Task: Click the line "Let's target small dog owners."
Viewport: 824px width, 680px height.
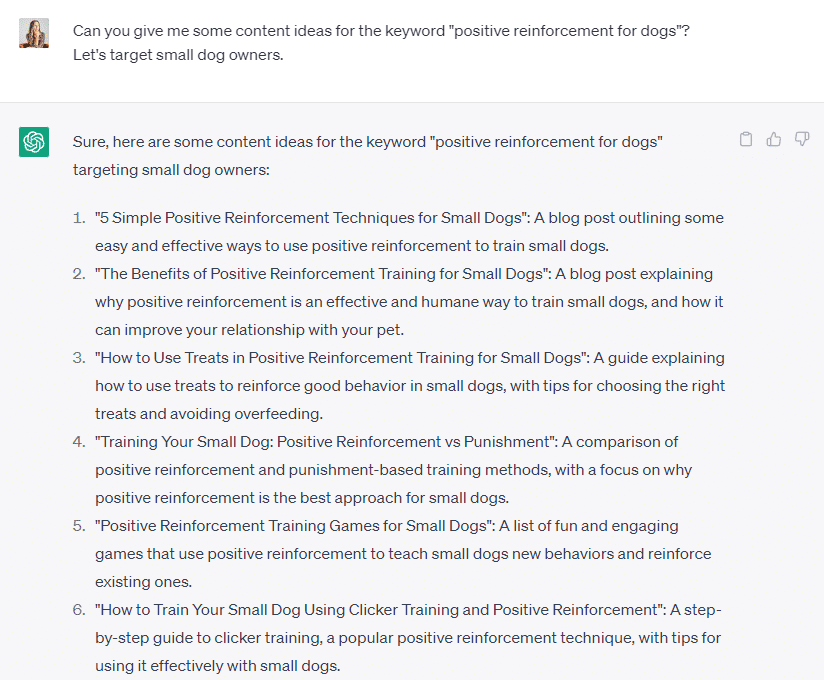Action: 178,55
